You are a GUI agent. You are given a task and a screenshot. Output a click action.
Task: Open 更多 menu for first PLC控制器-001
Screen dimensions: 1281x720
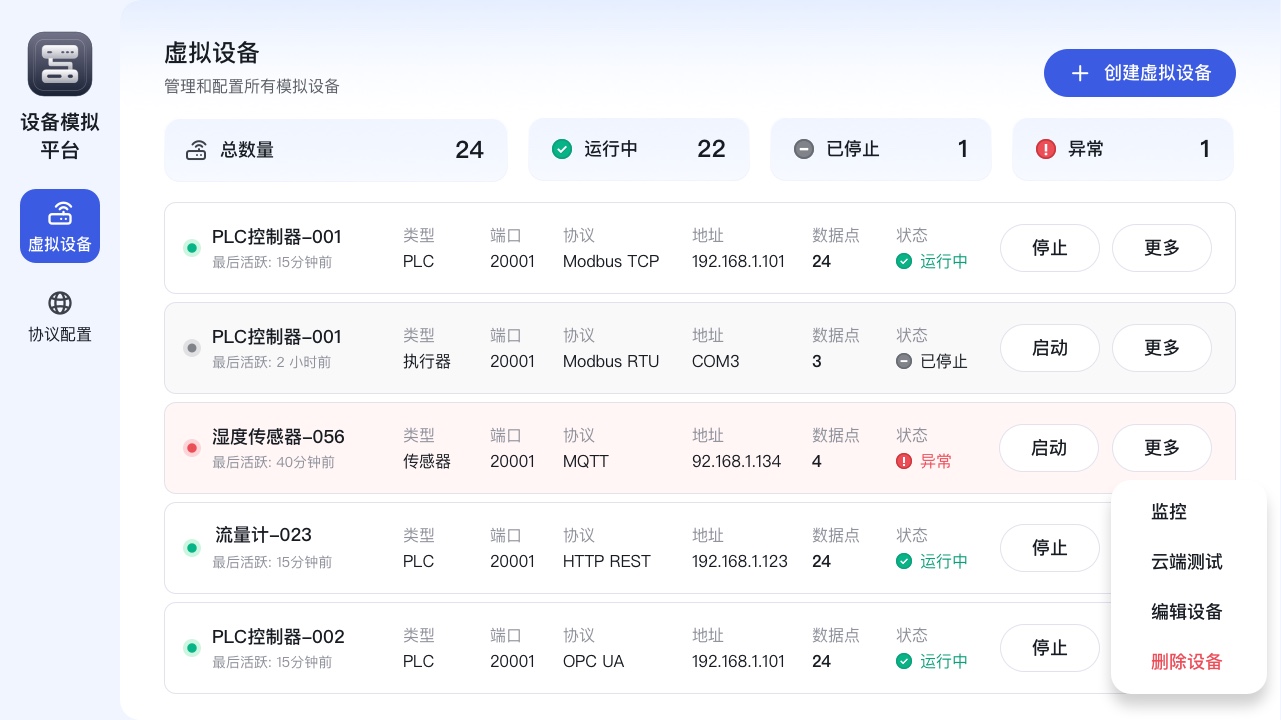[x=1161, y=248]
